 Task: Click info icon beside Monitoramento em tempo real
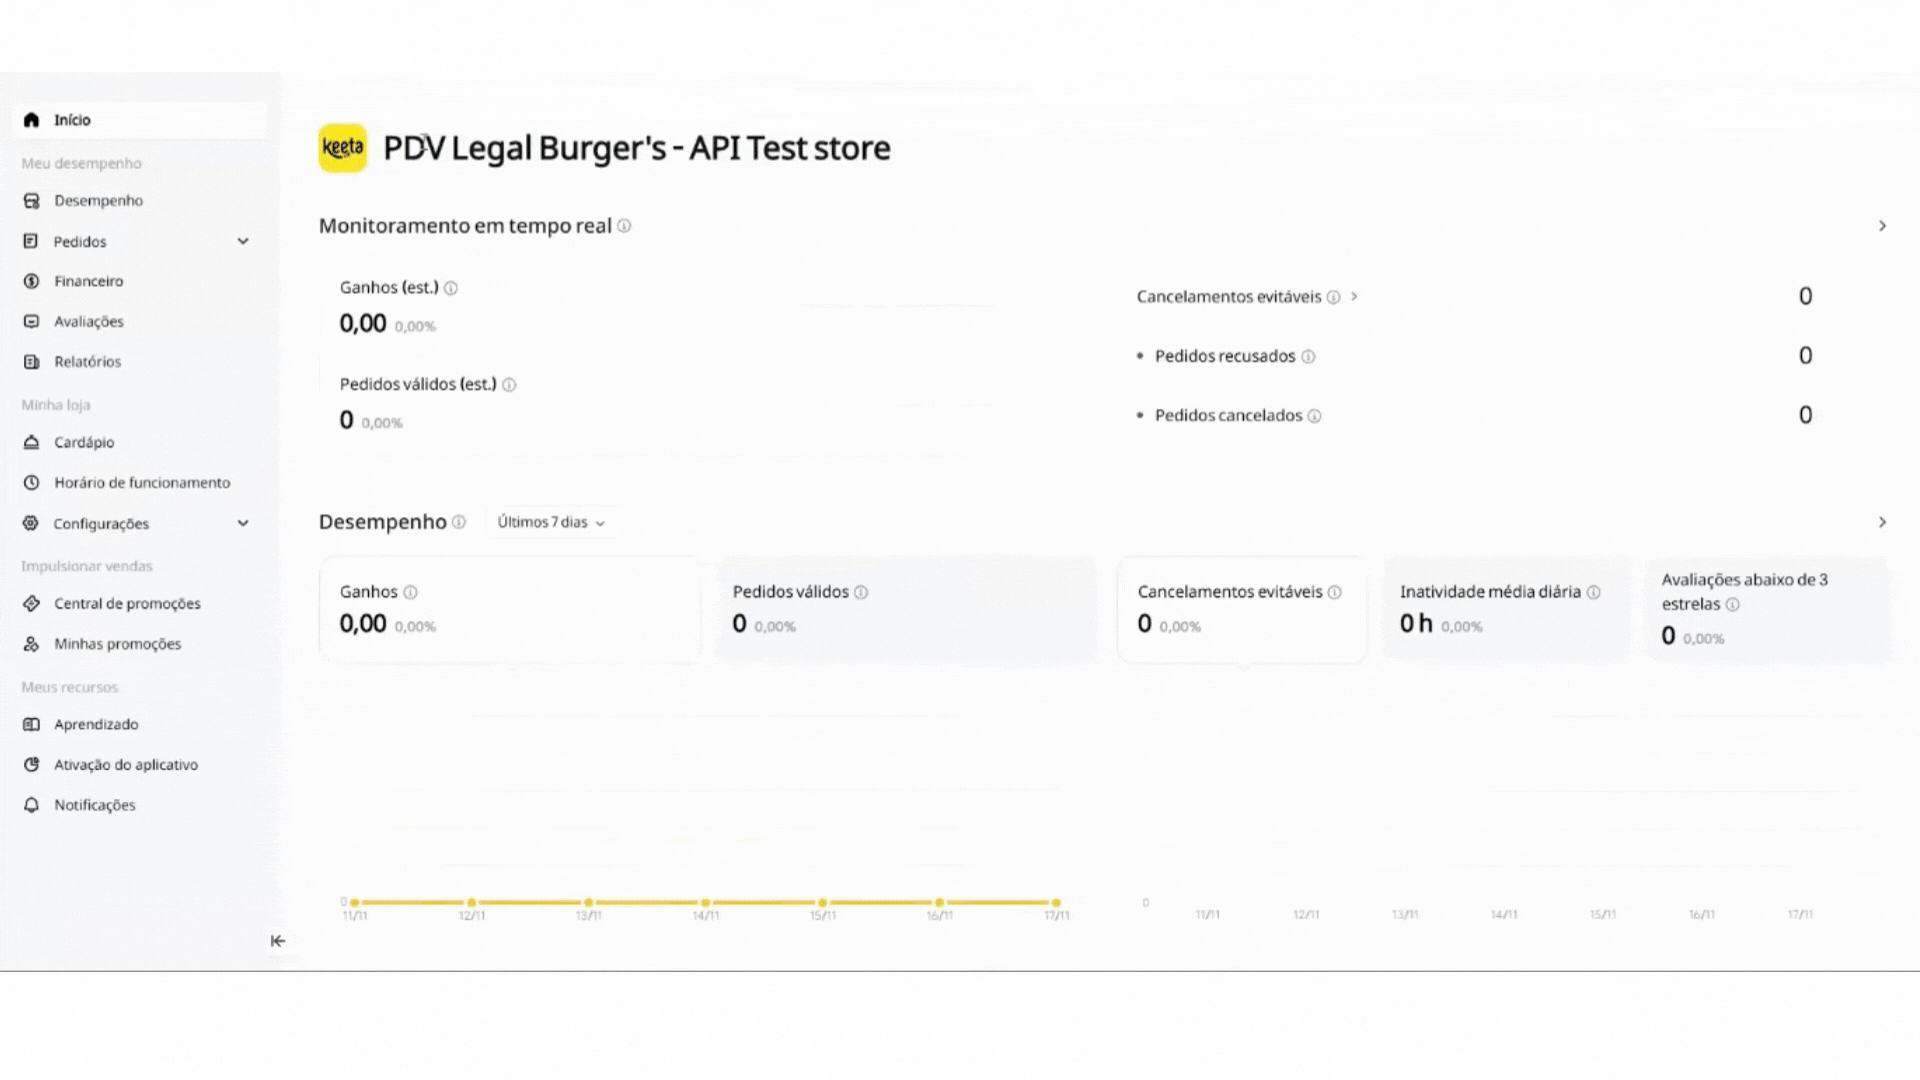point(624,226)
